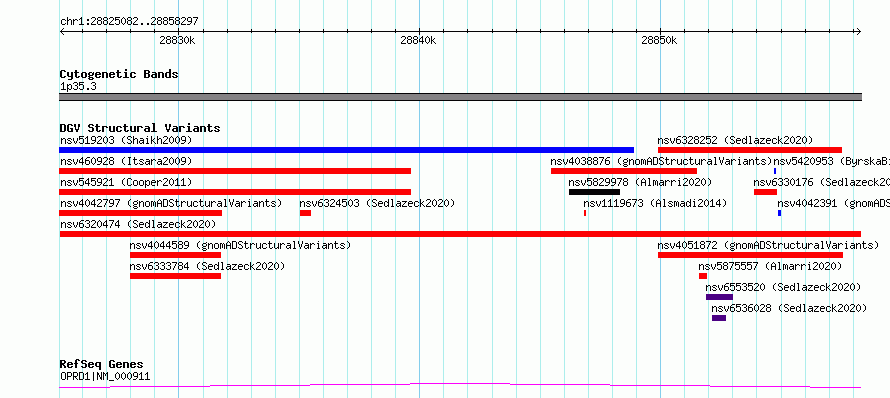The height and width of the screenshot is (398, 890).
Task: Open nsv6536028 (Sedlazeck2020) label
Action: [790, 308]
